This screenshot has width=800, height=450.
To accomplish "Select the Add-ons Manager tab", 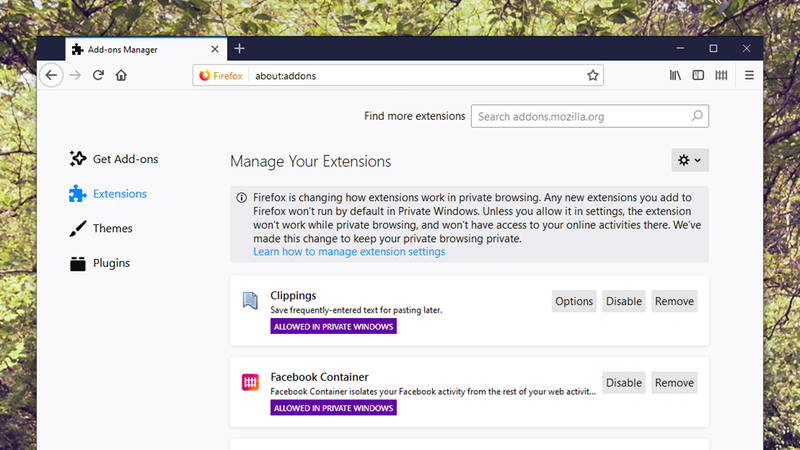I will [146, 49].
